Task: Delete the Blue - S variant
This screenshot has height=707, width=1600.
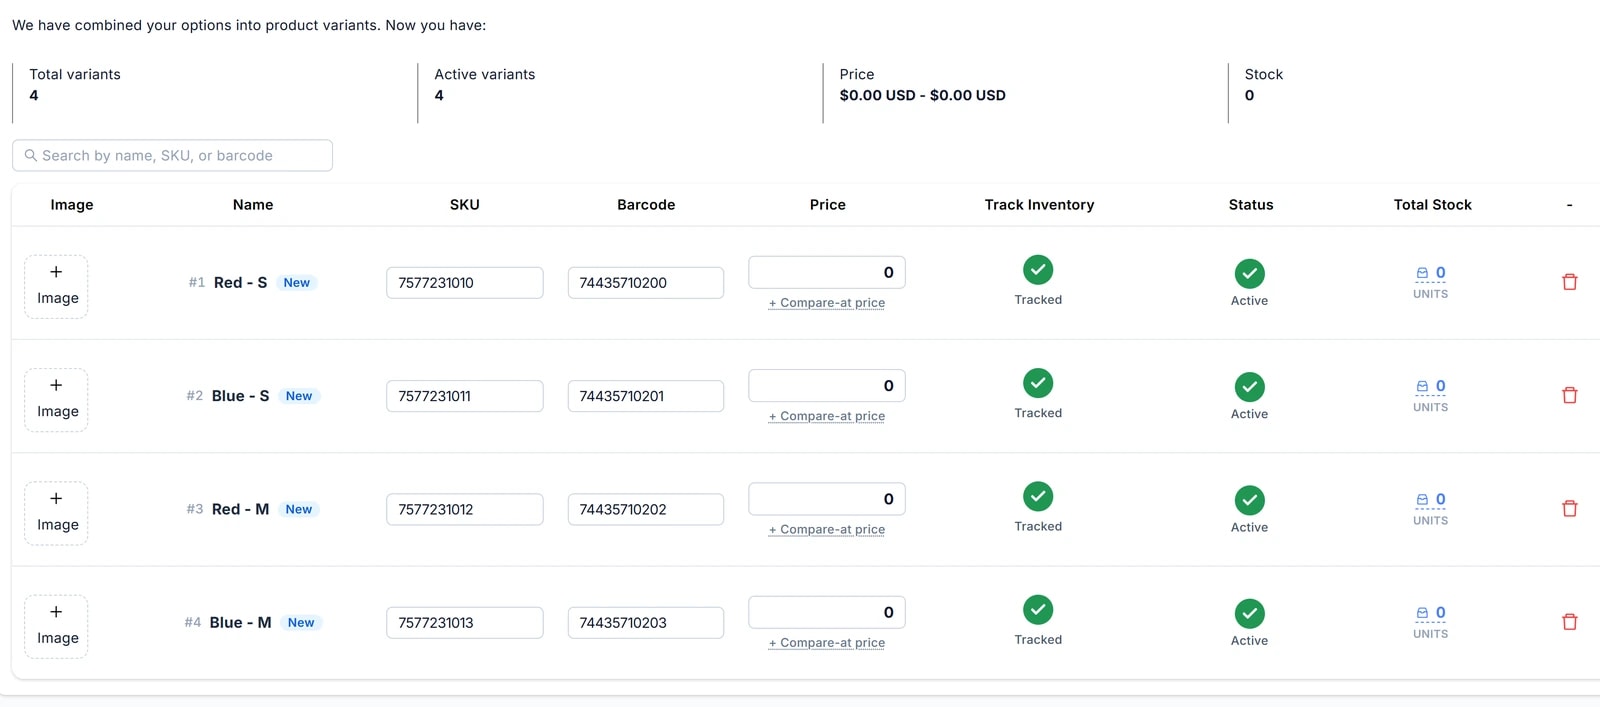Action: [x=1570, y=395]
